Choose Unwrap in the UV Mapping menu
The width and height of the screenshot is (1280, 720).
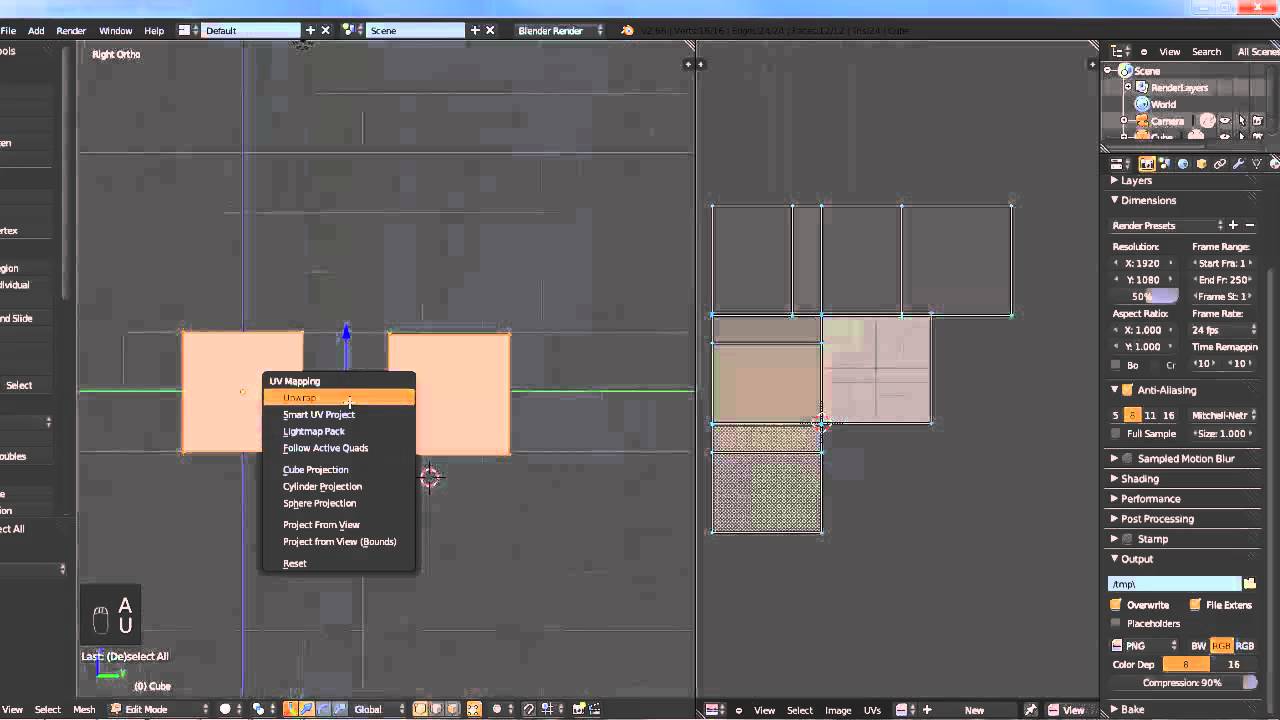pos(339,398)
